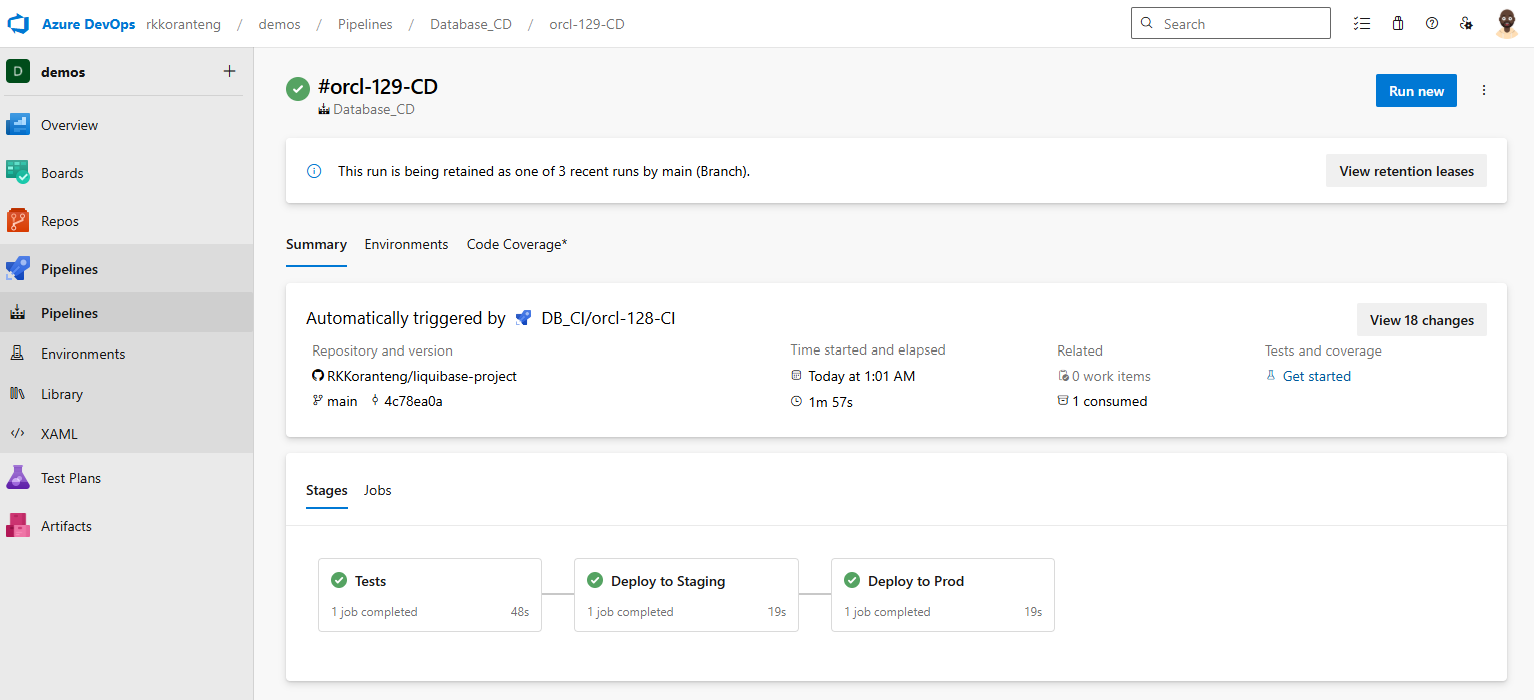The width and height of the screenshot is (1534, 700).
Task: Click the Library books icon
Action: point(18,394)
